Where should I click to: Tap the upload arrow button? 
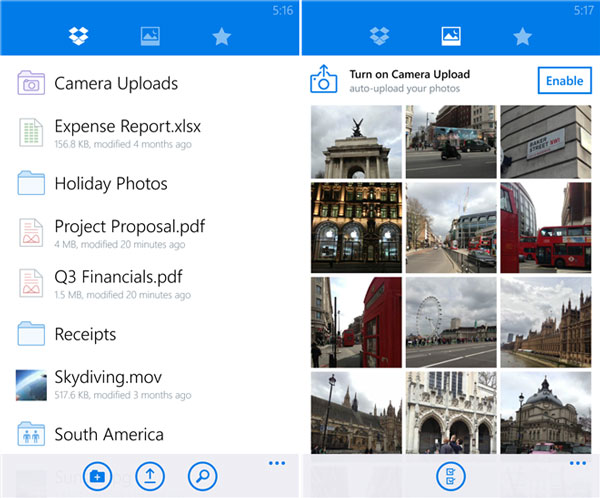click(150, 477)
